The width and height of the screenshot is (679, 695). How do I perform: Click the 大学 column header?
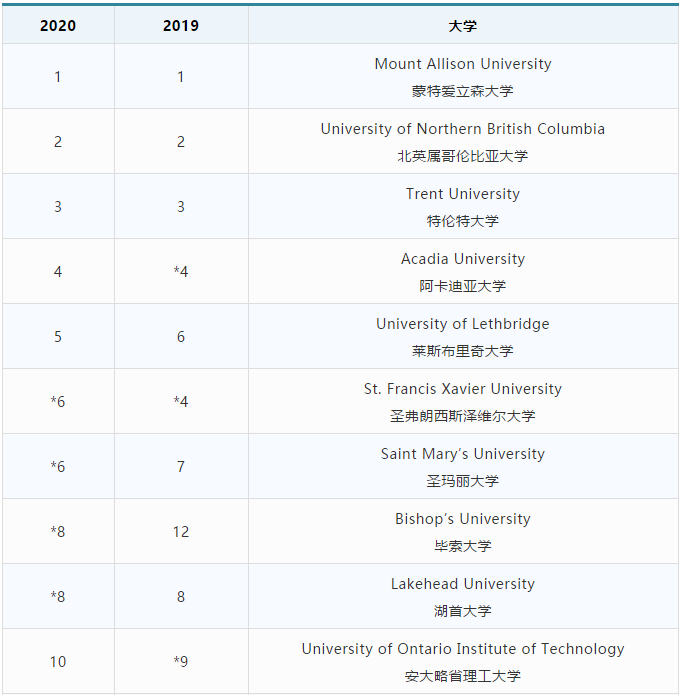(x=463, y=26)
